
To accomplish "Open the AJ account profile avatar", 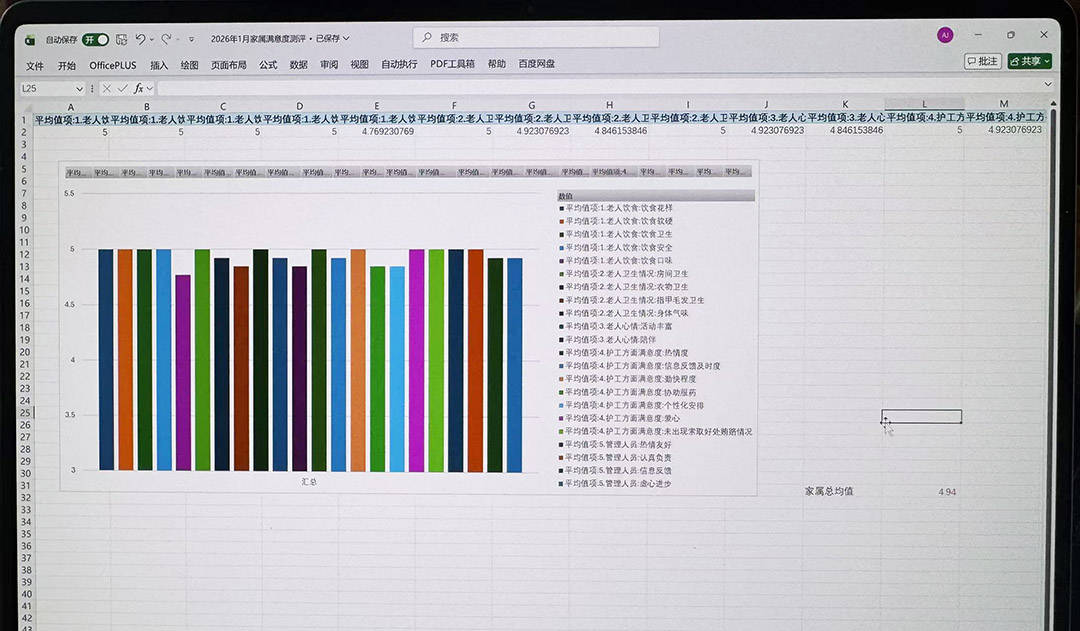I will click(945, 35).
